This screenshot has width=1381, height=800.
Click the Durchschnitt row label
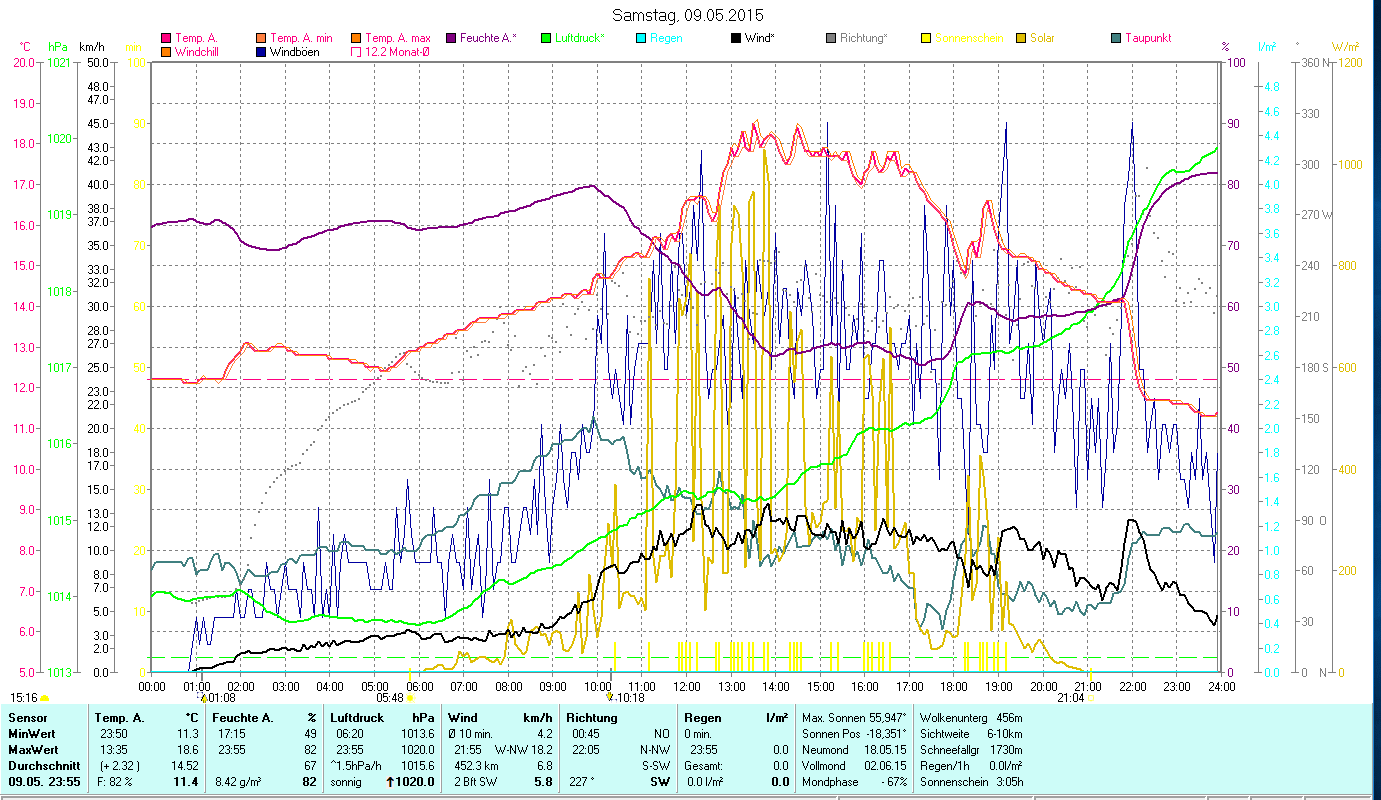tap(43, 765)
